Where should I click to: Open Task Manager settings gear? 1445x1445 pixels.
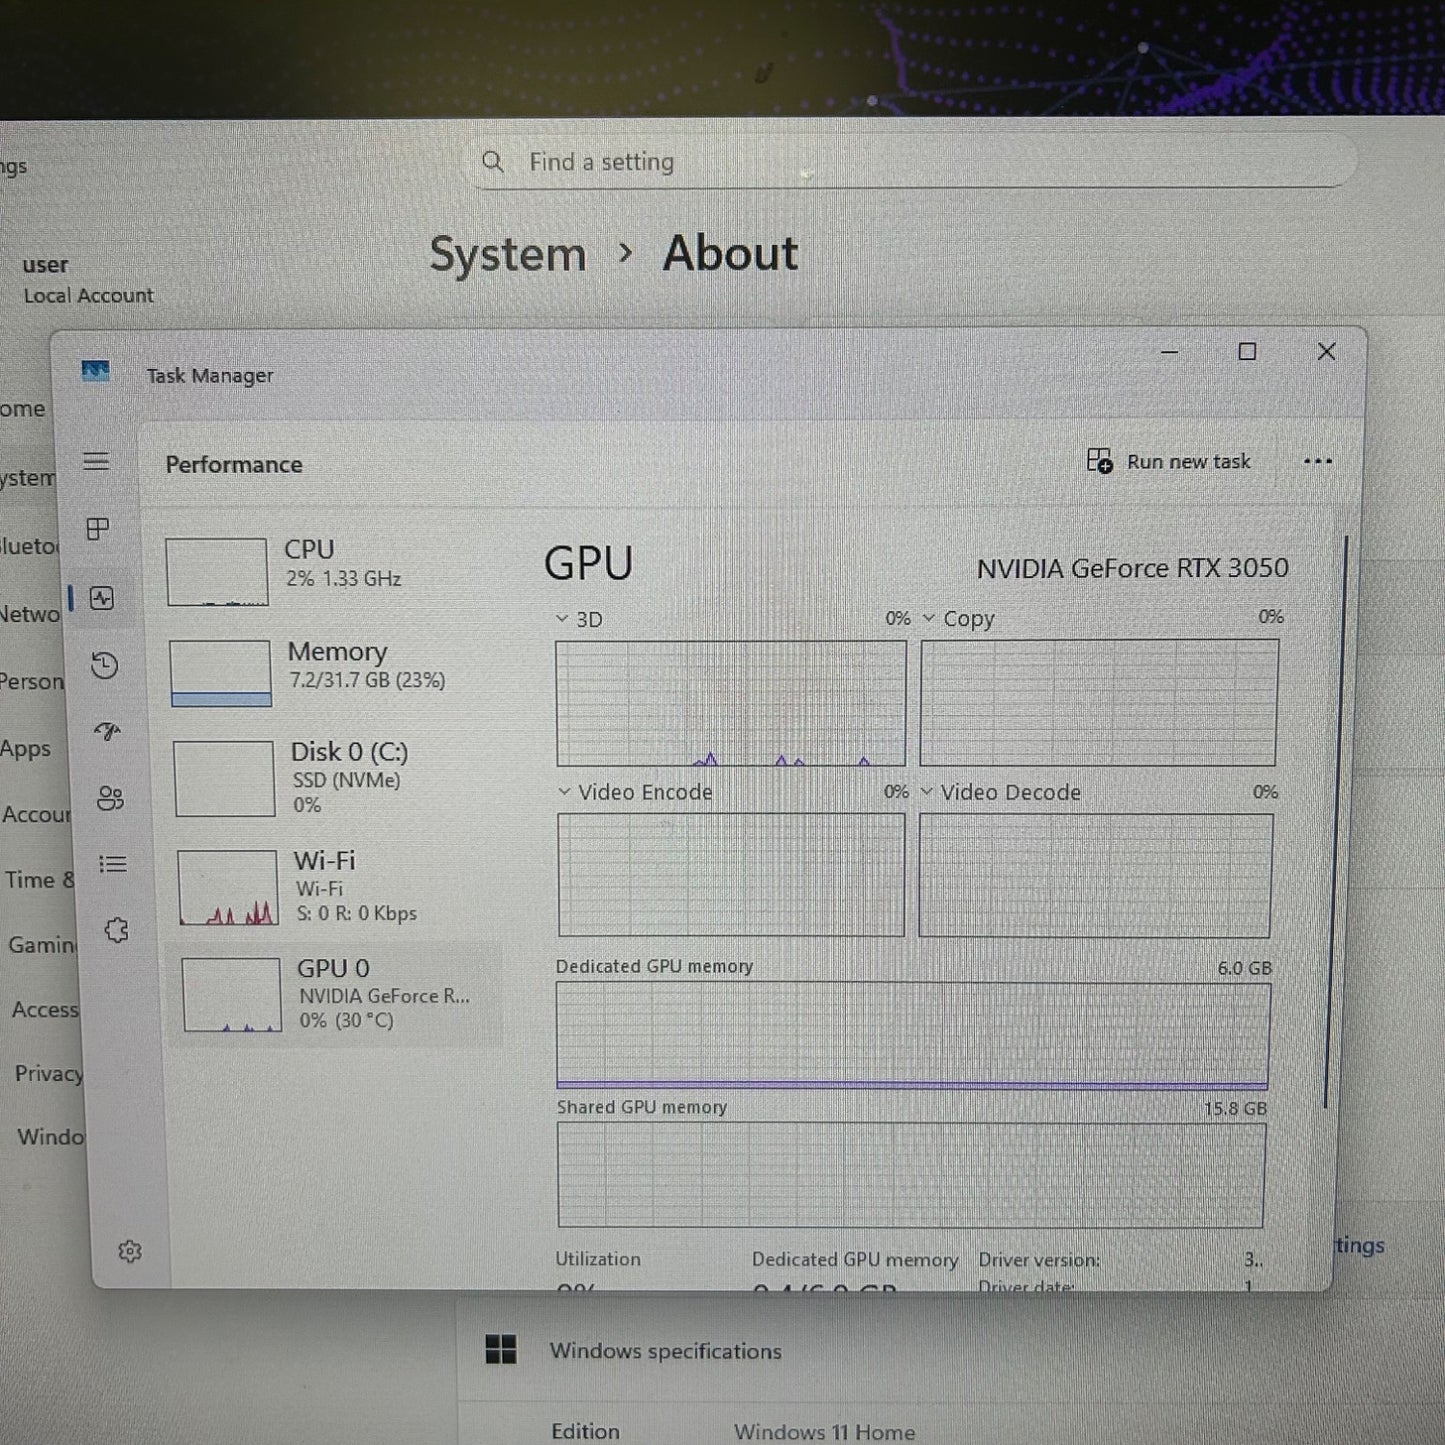pyautogui.click(x=130, y=1252)
